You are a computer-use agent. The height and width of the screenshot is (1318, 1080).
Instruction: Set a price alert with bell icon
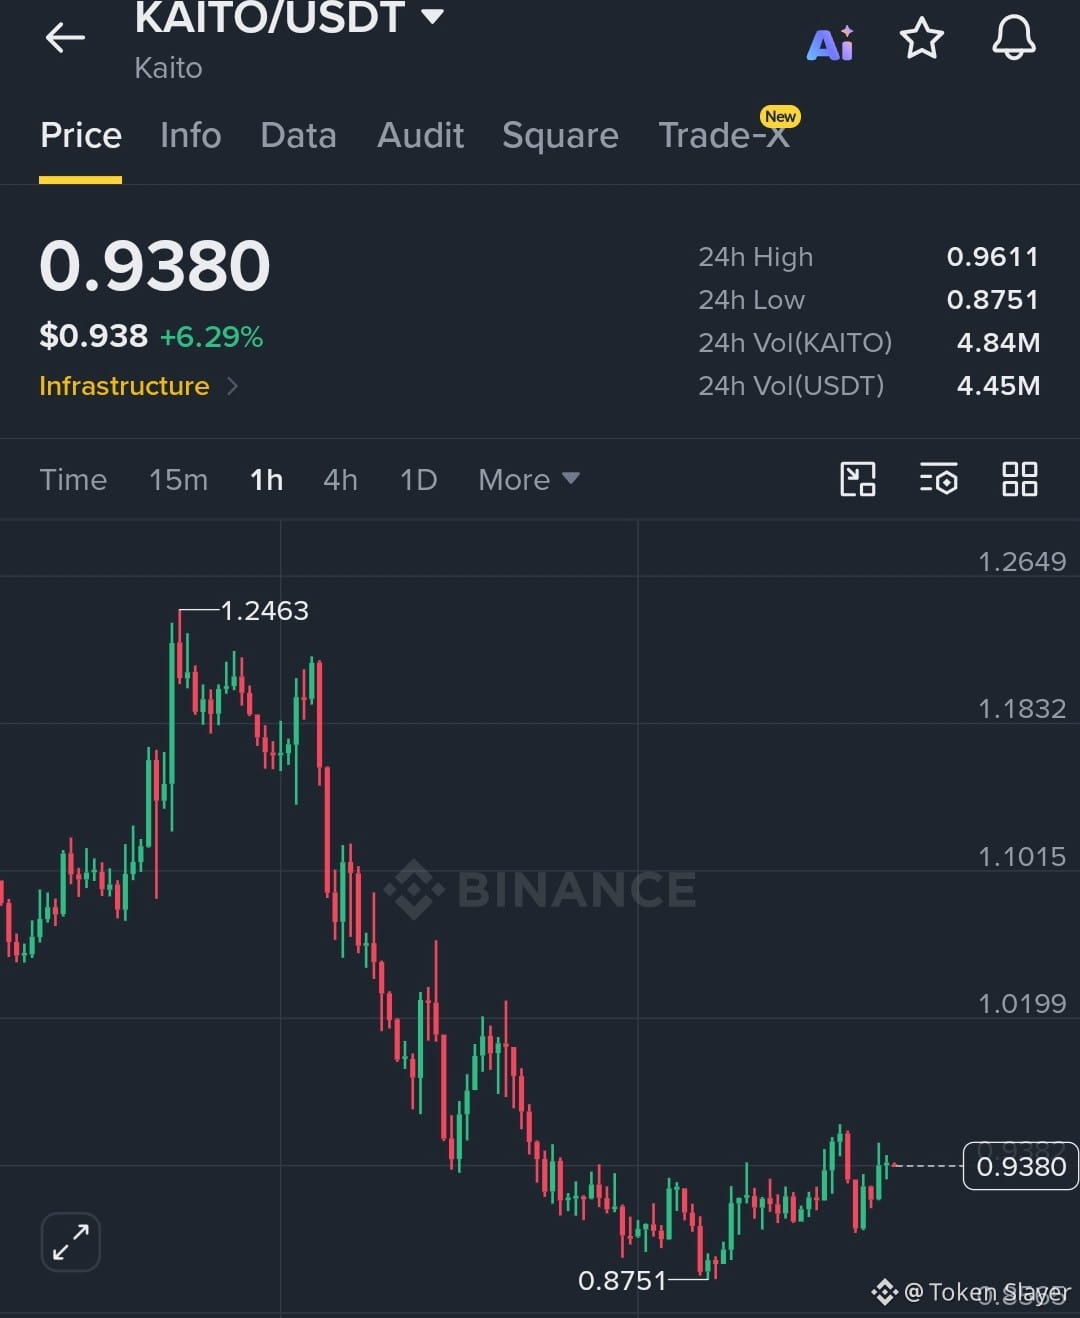tap(1013, 39)
